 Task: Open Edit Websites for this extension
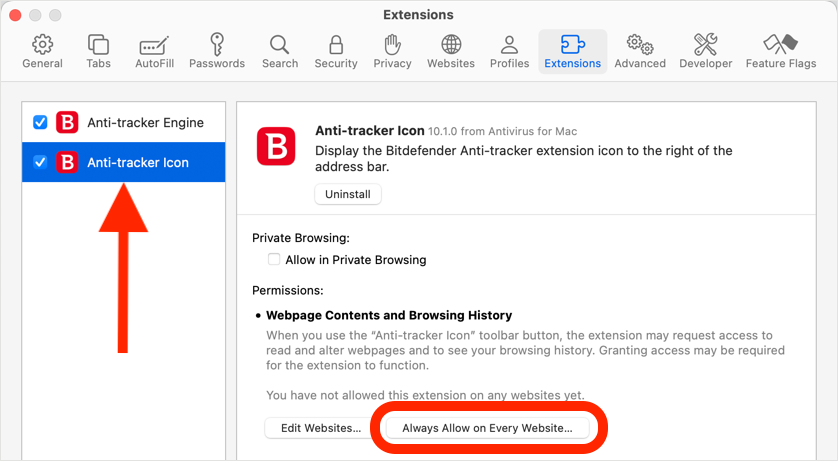[x=321, y=428]
